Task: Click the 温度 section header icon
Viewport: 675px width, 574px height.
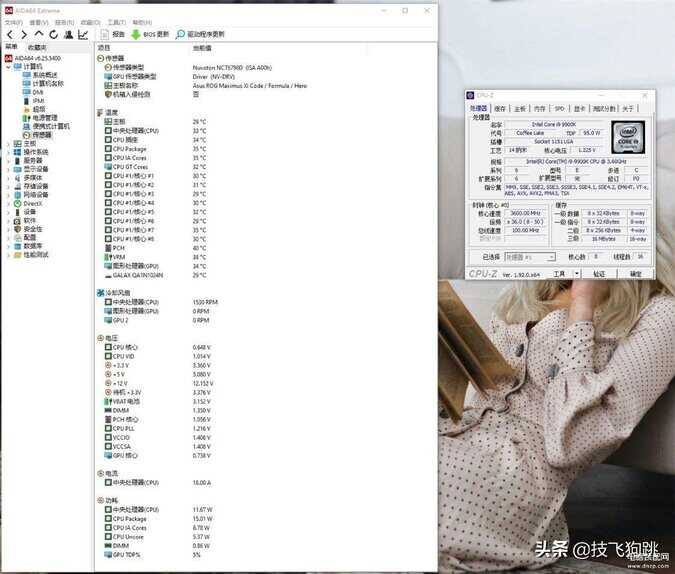Action: coord(100,113)
